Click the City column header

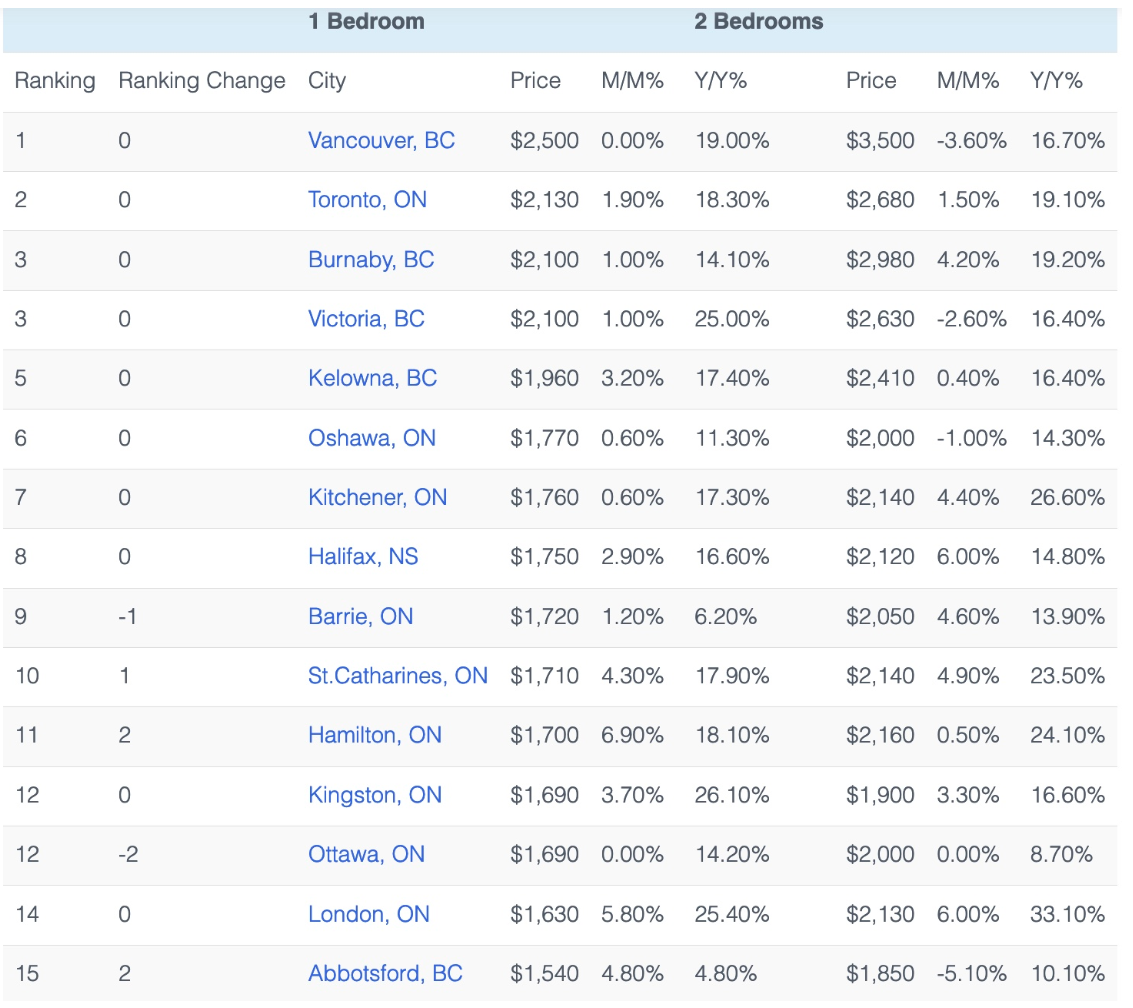327,81
